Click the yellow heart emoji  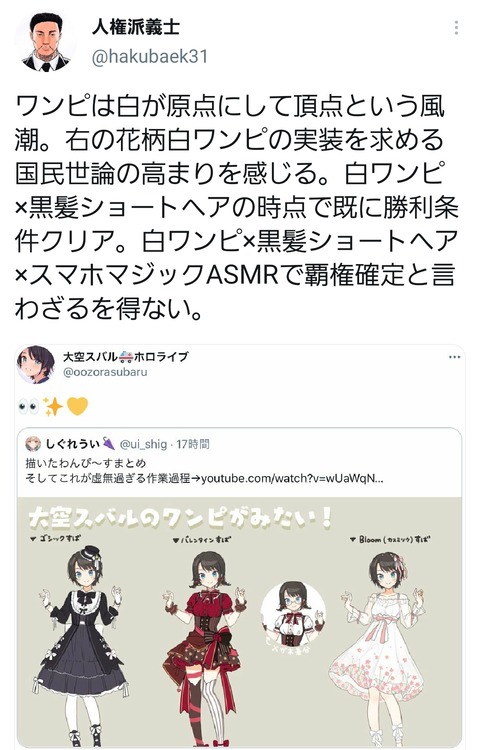tap(77, 407)
